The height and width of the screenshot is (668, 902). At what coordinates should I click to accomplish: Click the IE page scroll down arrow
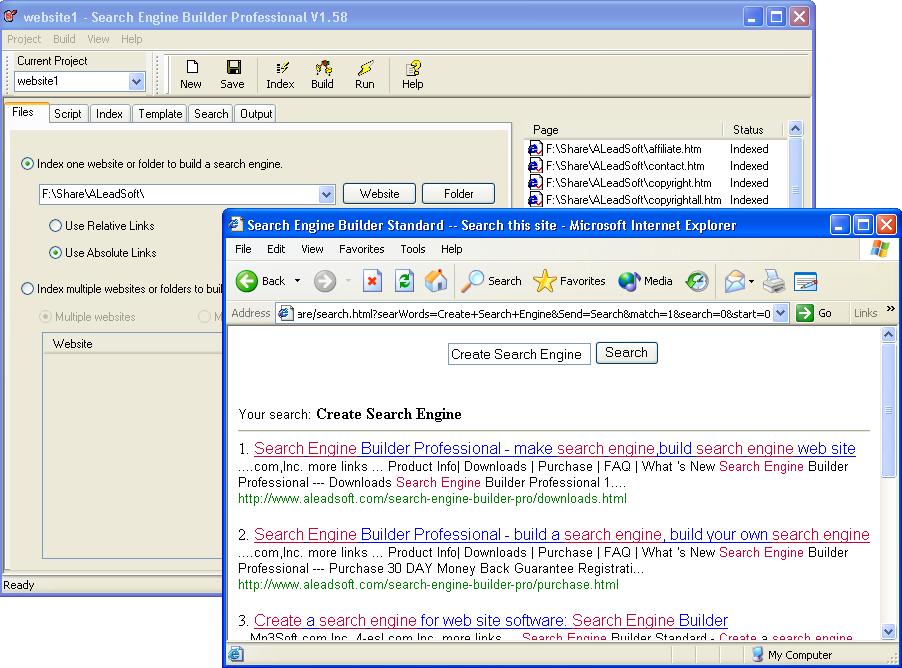[x=889, y=632]
